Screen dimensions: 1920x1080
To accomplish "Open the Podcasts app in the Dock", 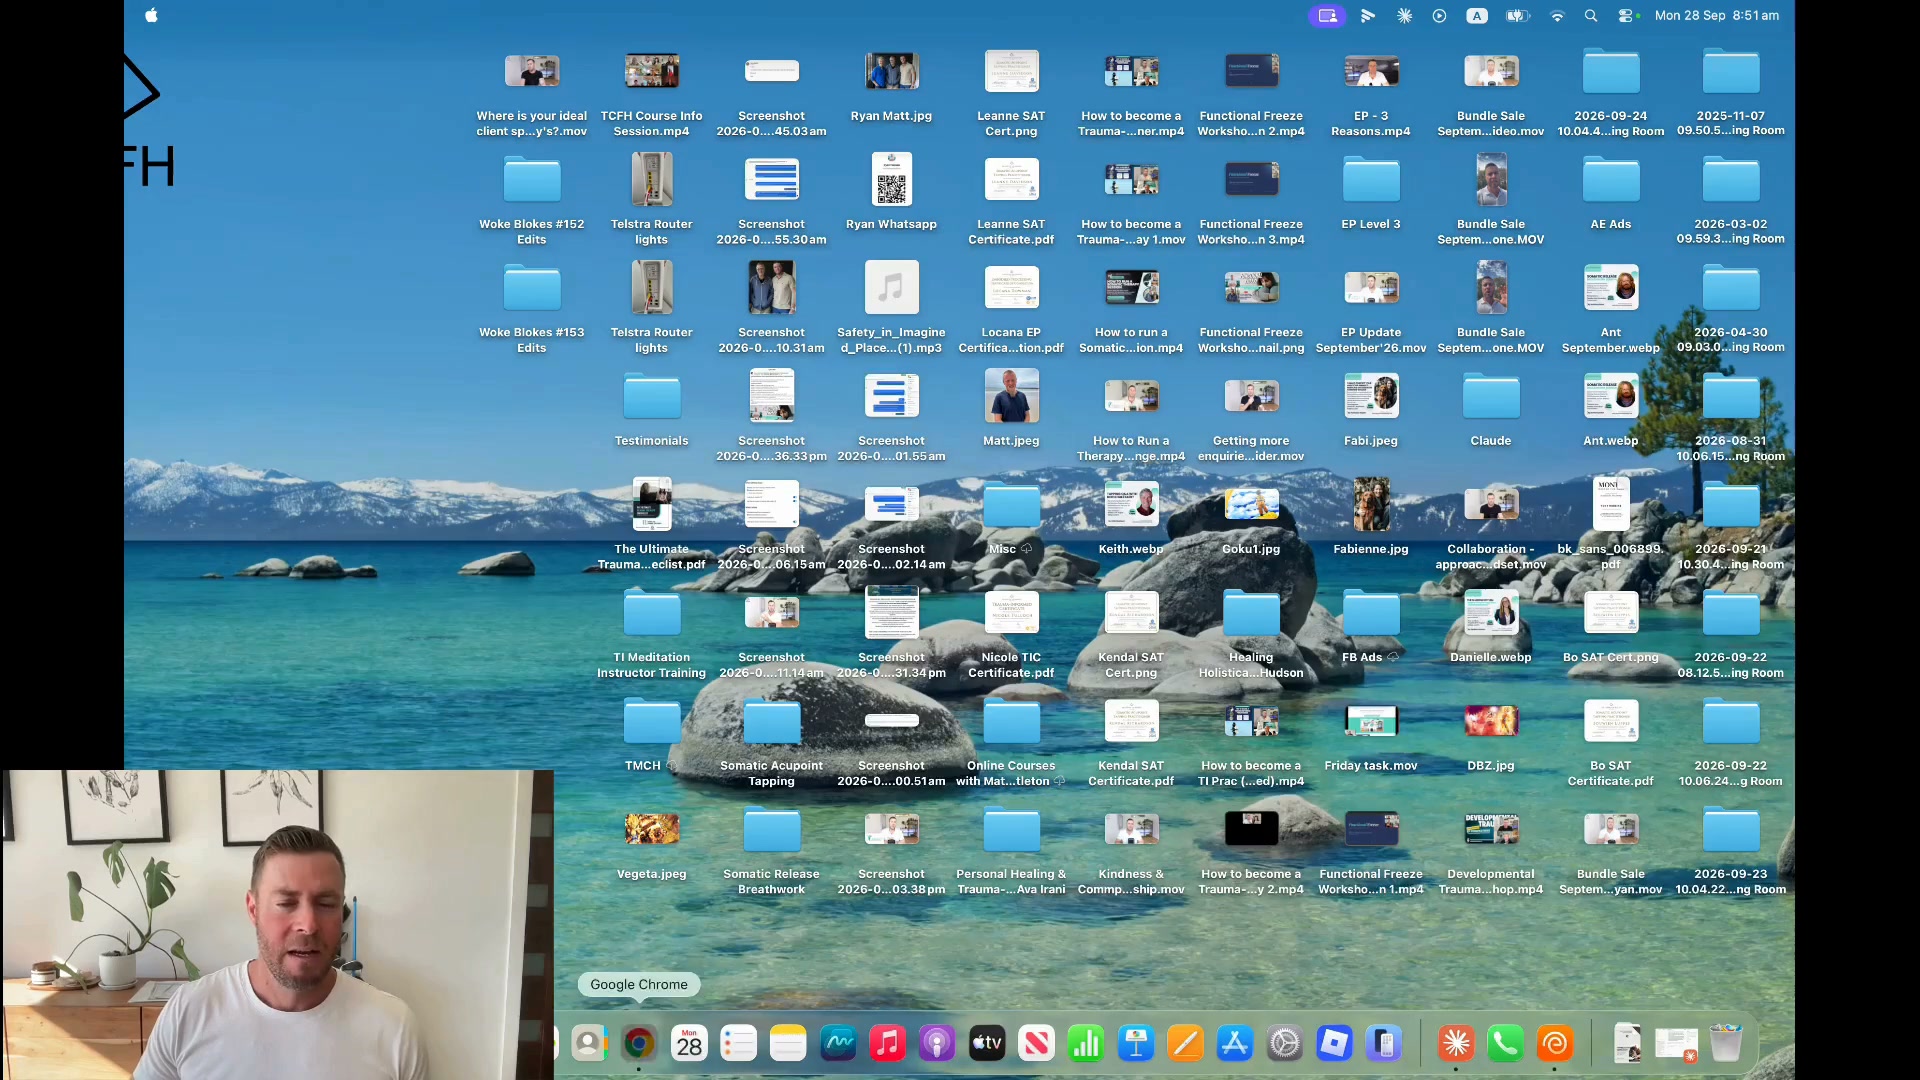I will pos(937,1044).
